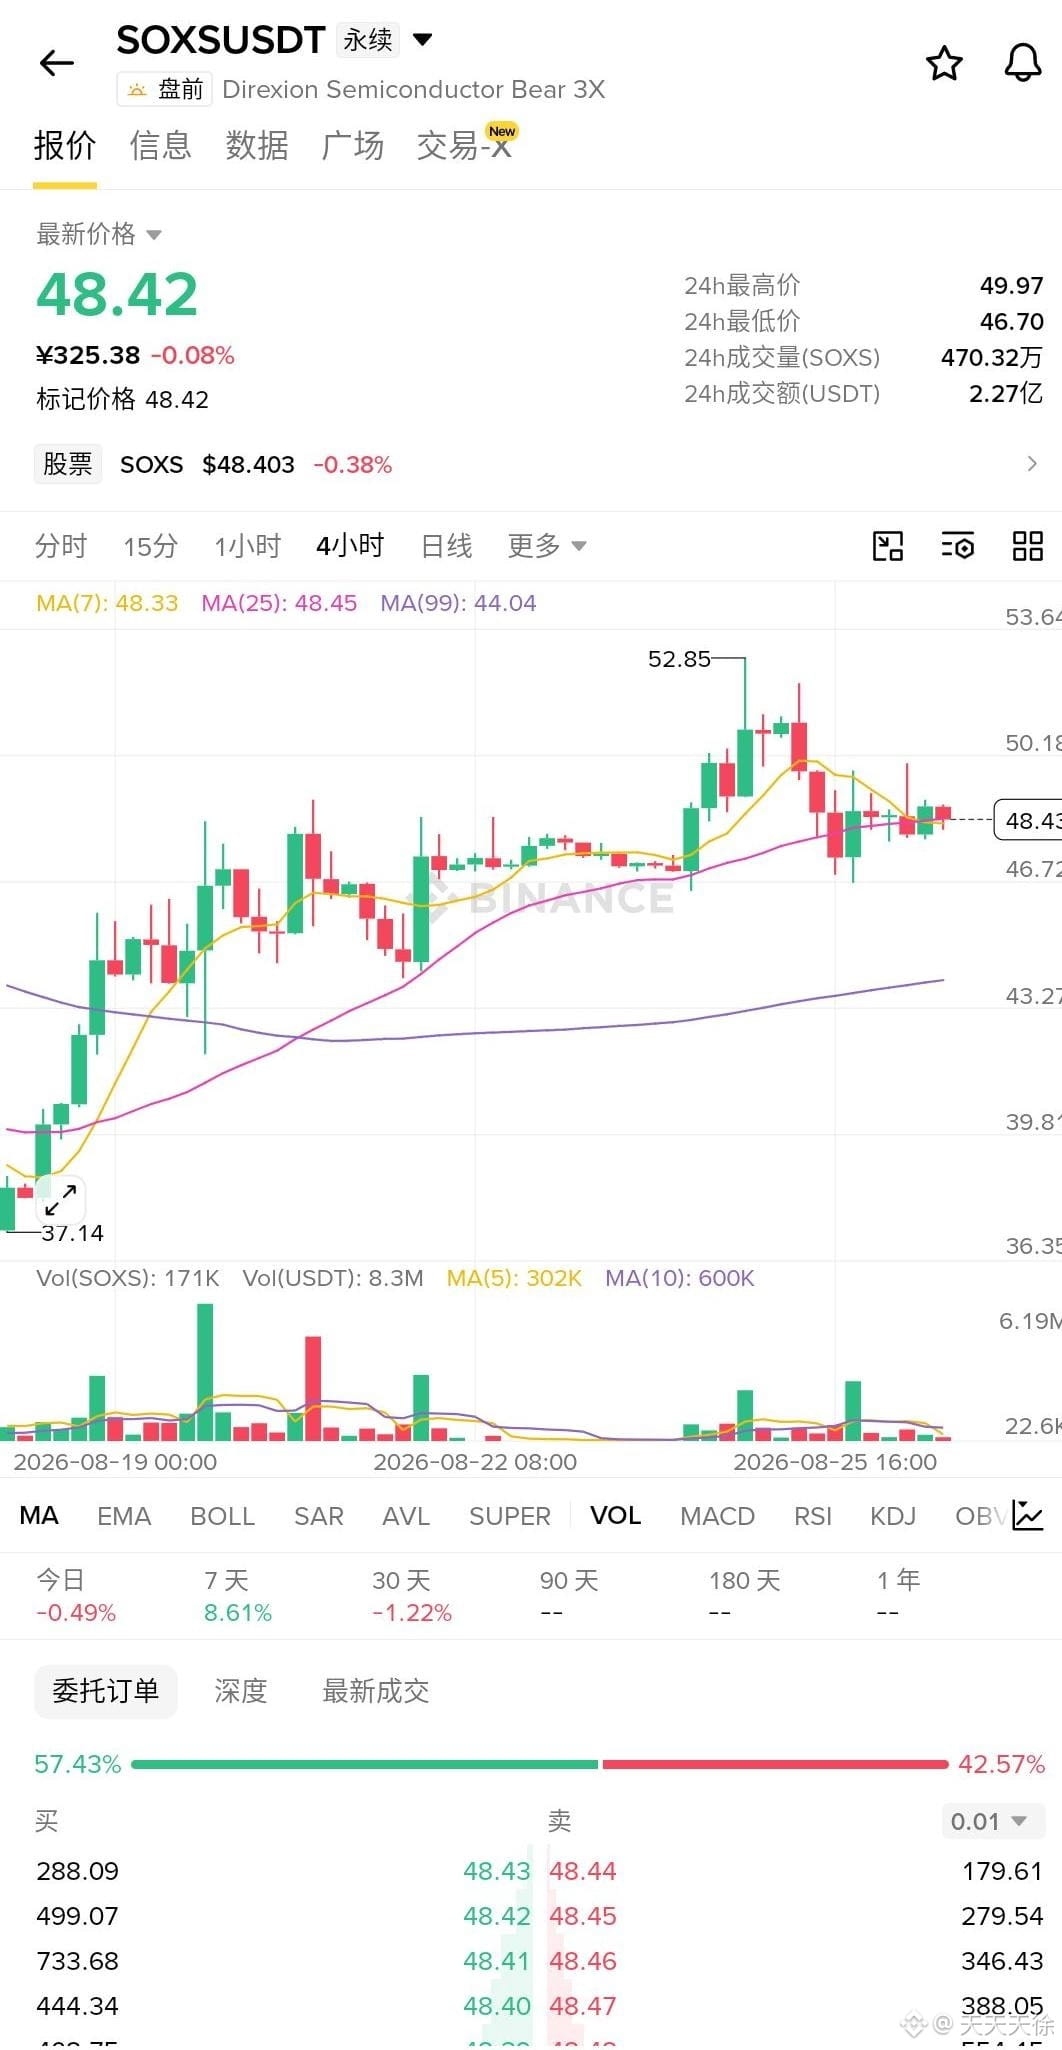
Task: Open 深度 depth view
Action: pyautogui.click(x=241, y=1691)
